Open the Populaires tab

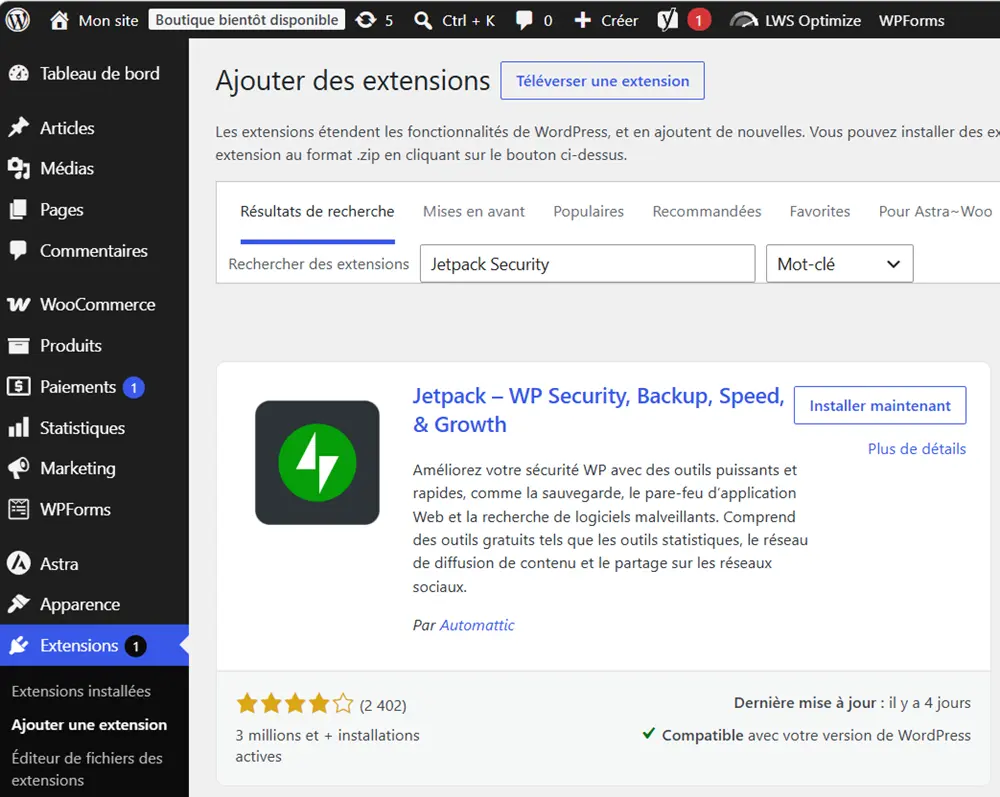(x=588, y=212)
